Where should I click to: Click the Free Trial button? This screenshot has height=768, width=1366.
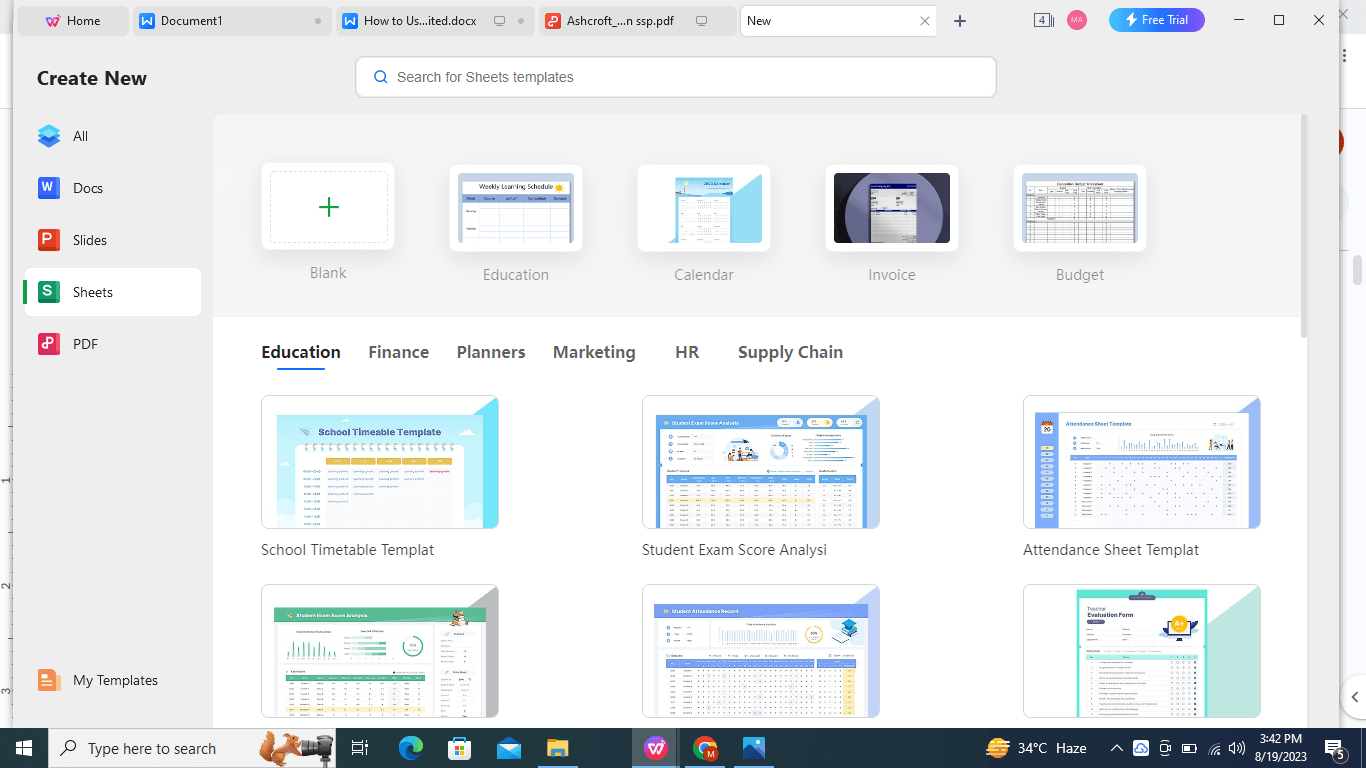click(1156, 19)
